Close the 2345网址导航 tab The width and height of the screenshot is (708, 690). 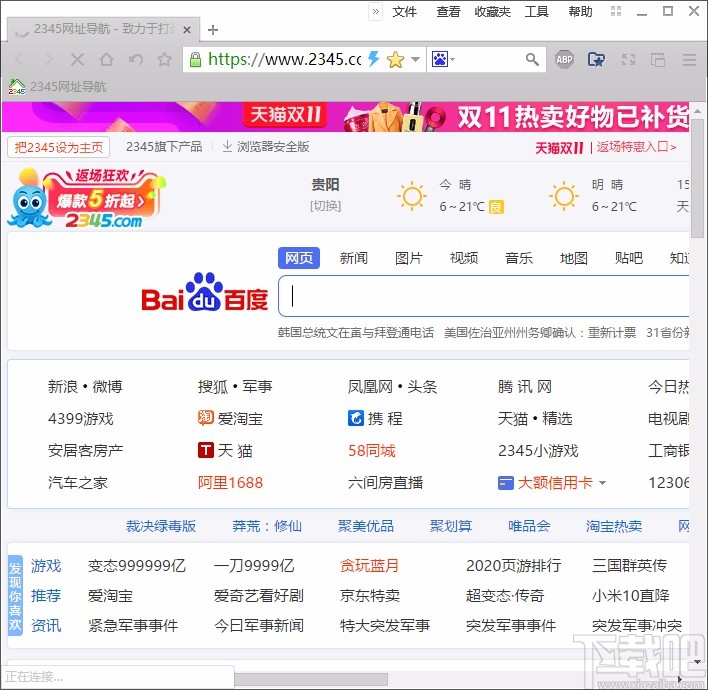coord(187,30)
